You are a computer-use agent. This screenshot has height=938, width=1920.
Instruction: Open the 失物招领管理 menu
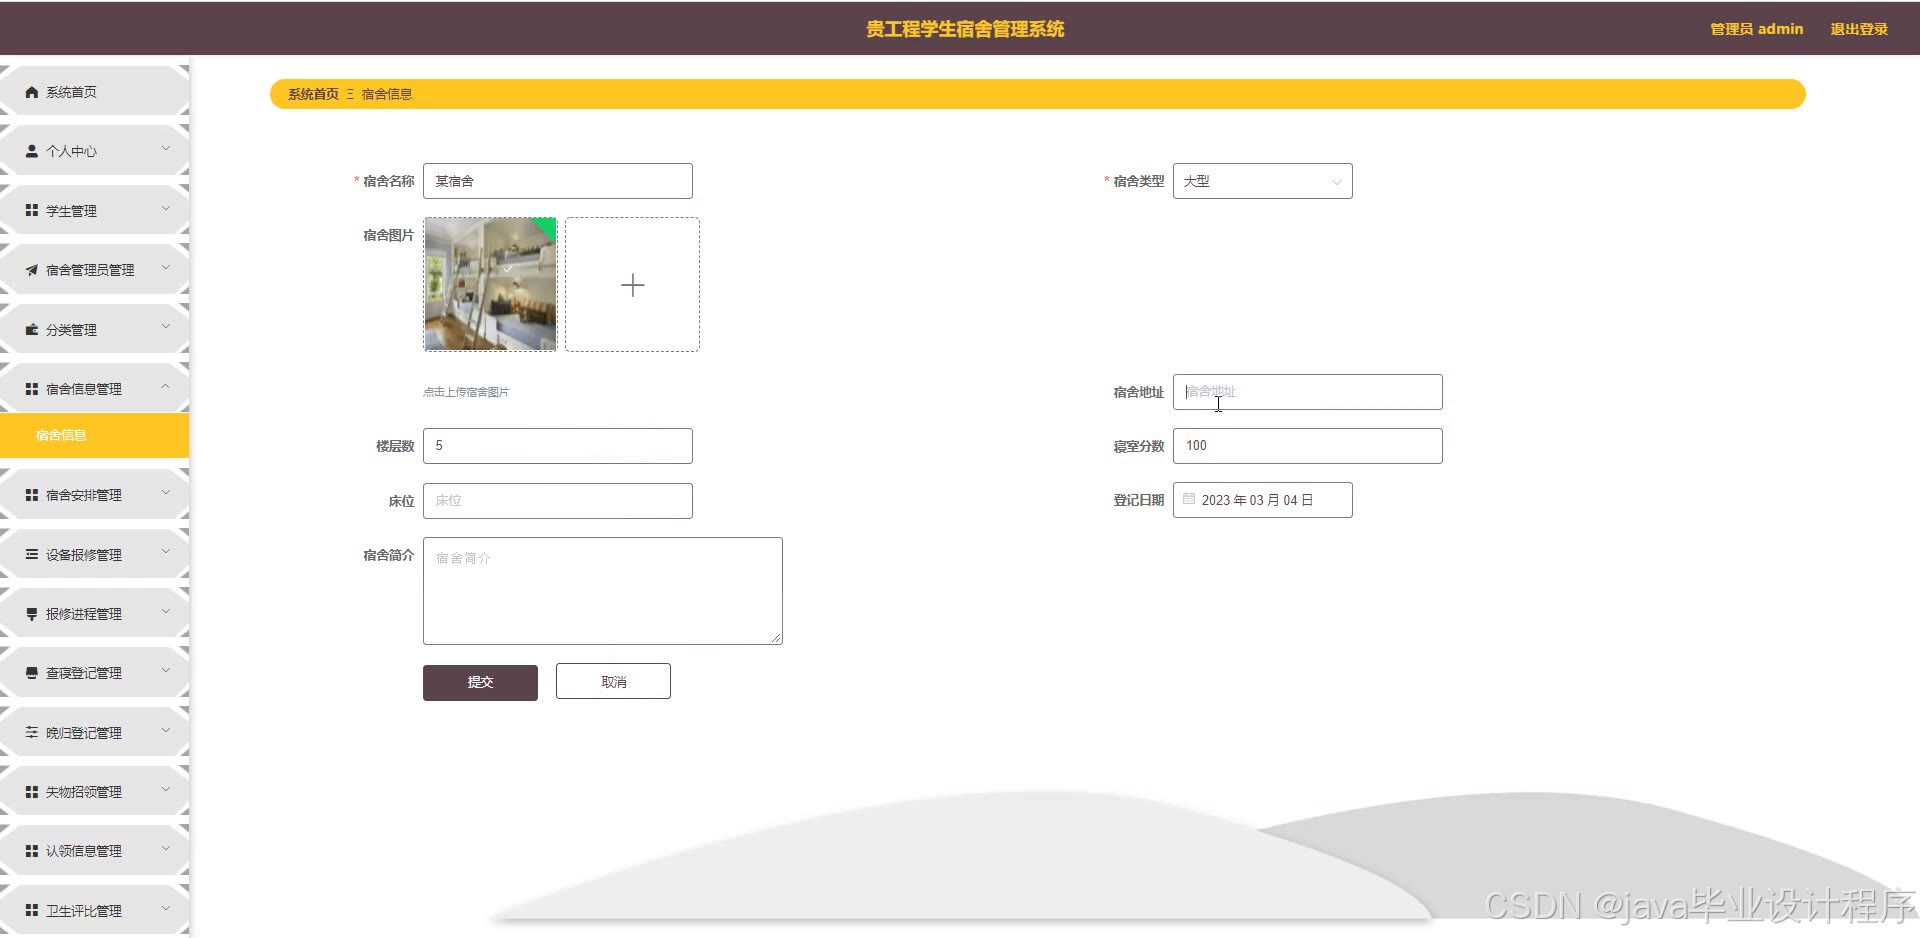point(94,792)
